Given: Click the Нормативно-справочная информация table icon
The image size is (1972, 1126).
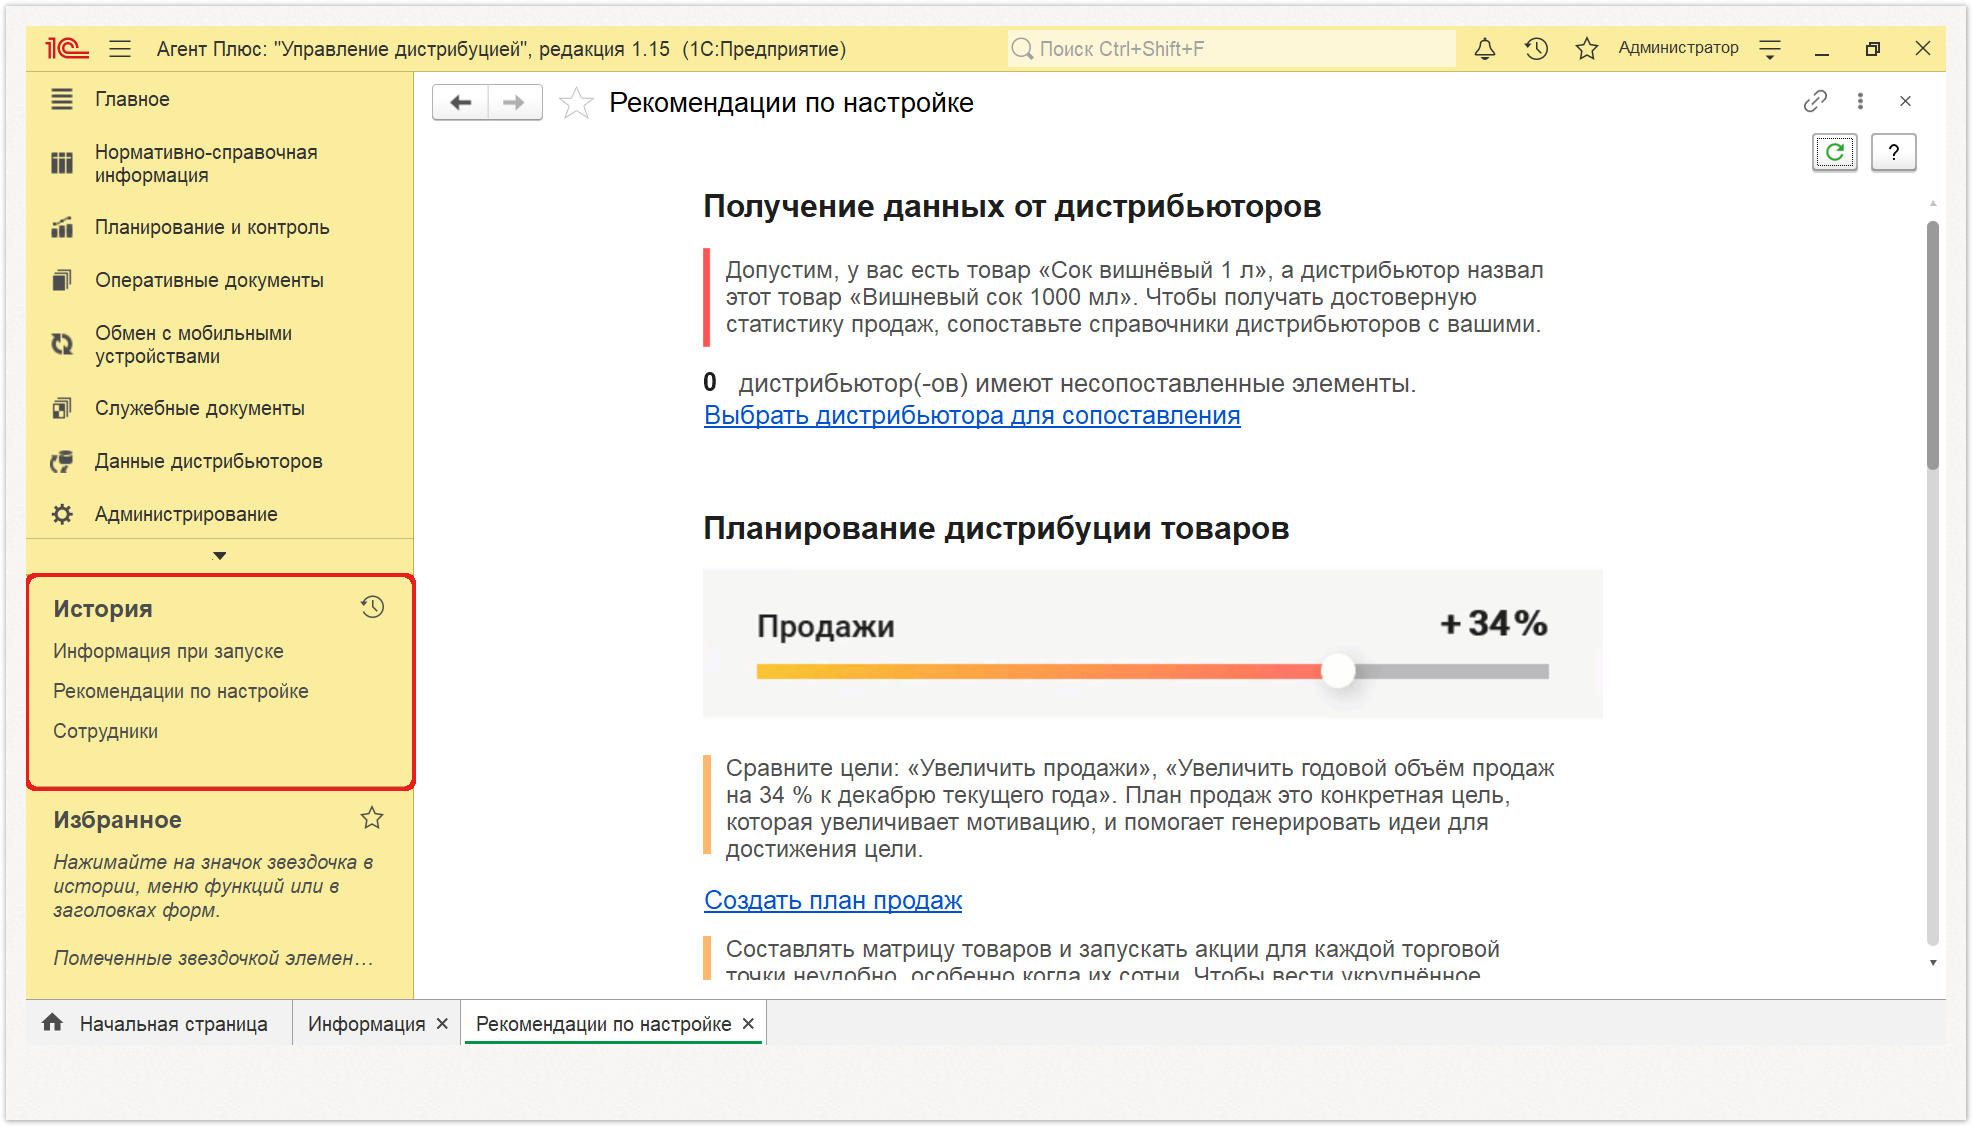Looking at the screenshot, I should (x=62, y=163).
